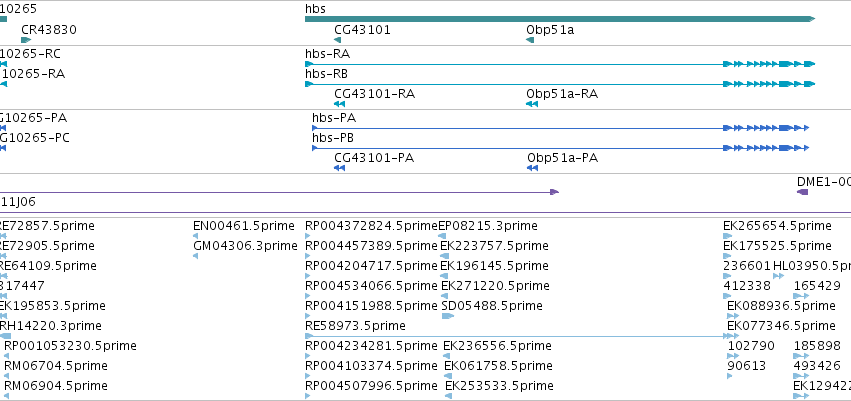
Task: Click the Obp51a gene arrow glyph
Action: coord(530,40)
